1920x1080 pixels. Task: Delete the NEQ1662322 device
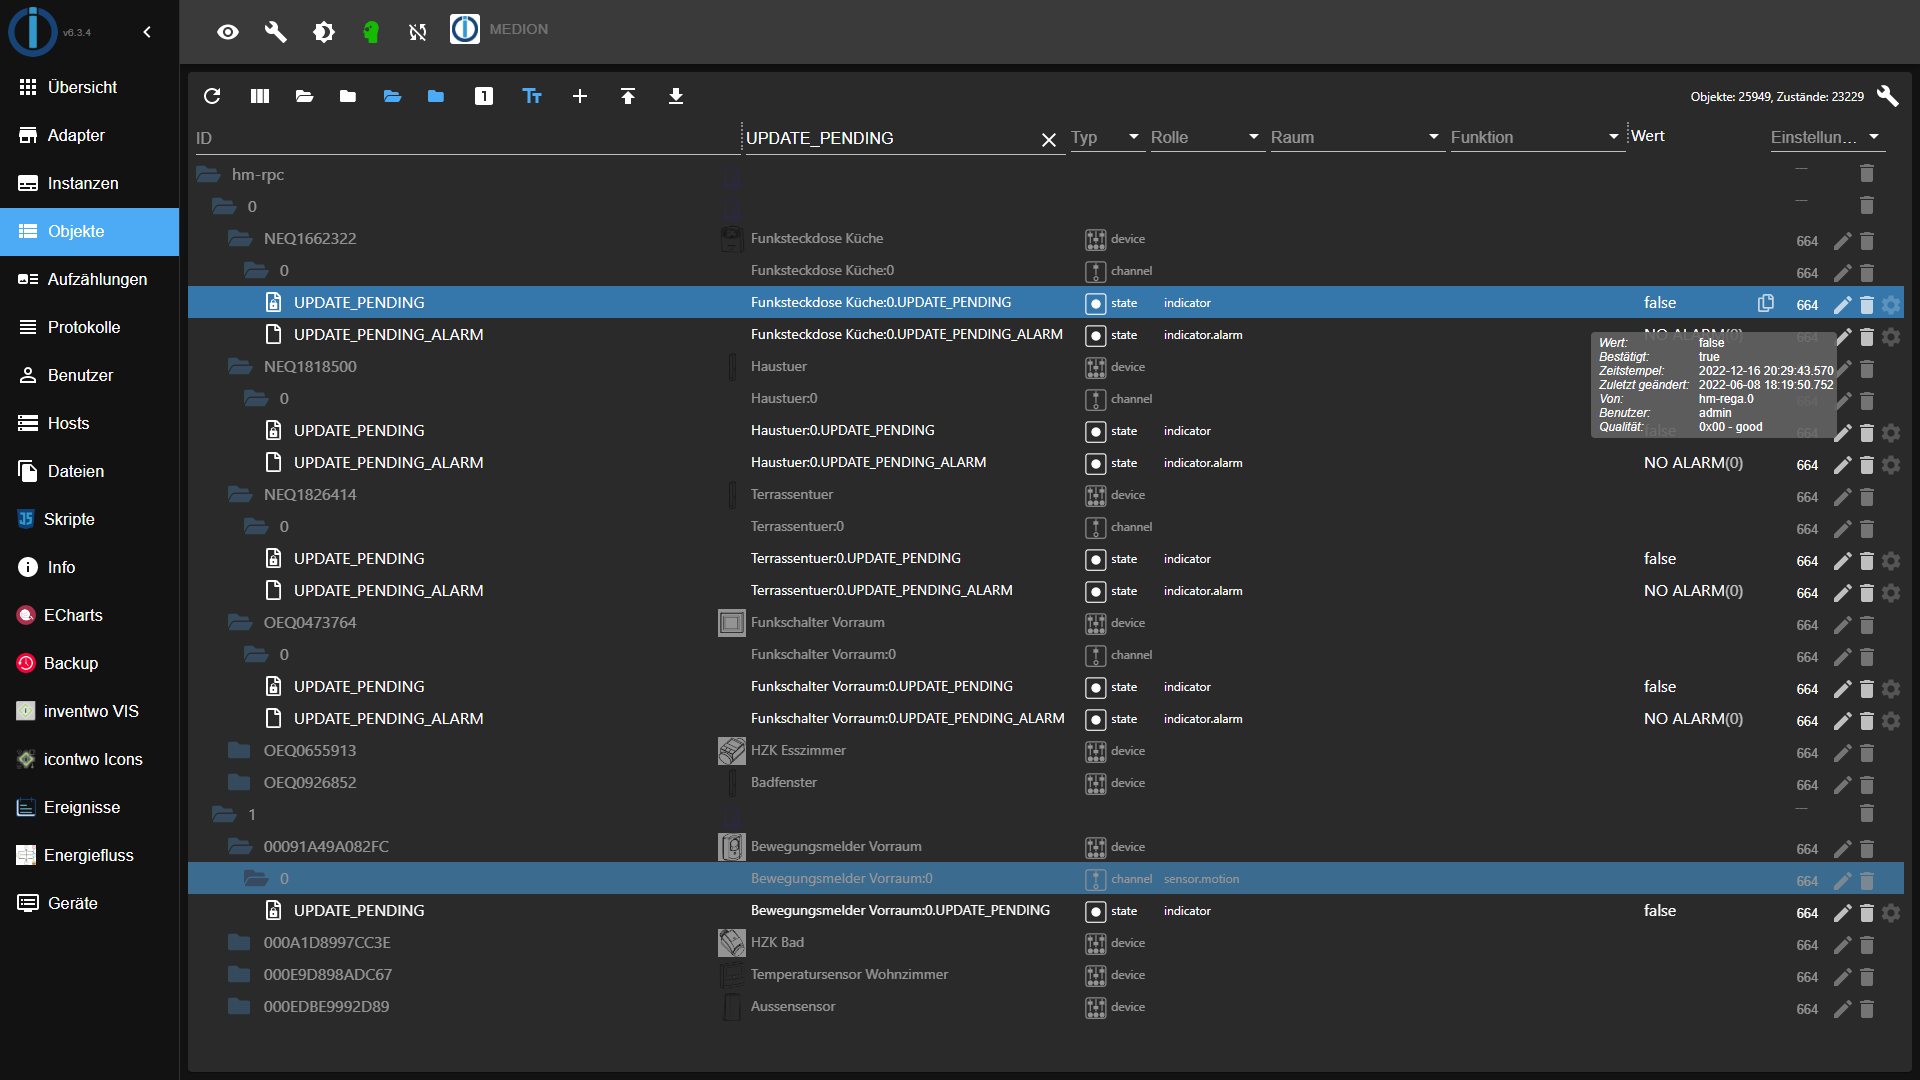(1866, 240)
